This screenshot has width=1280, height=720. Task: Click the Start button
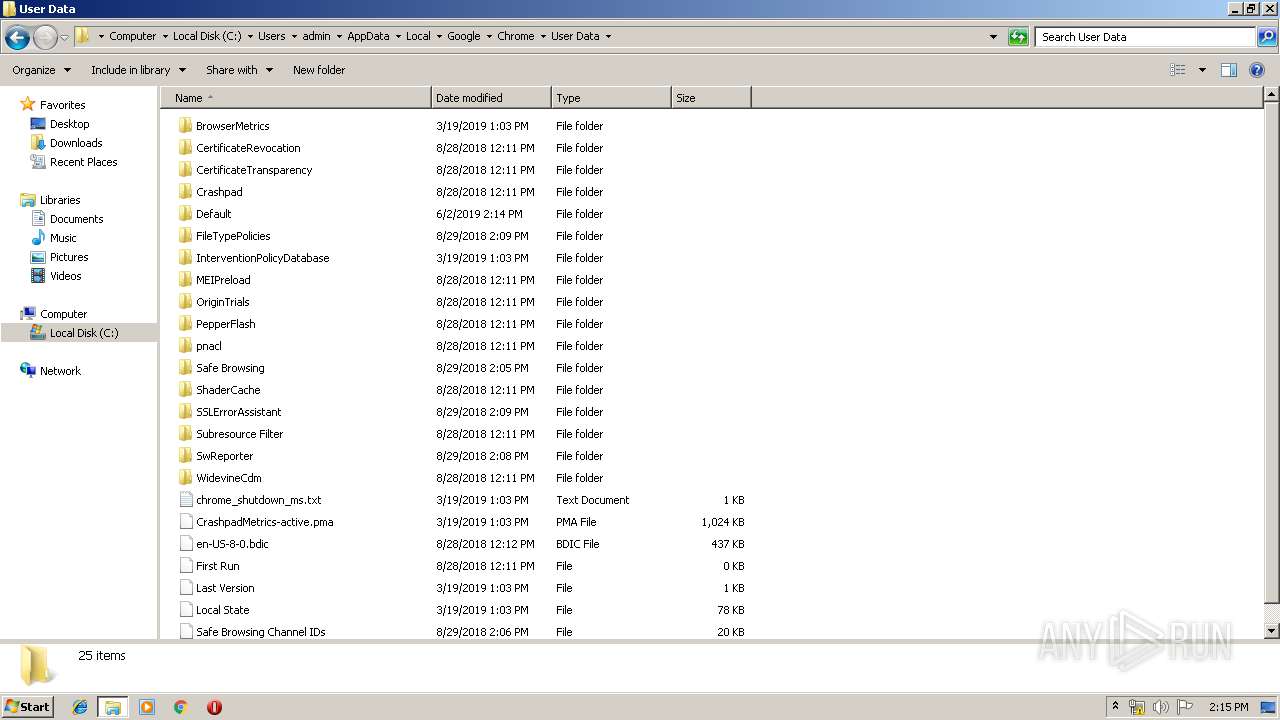coord(27,707)
